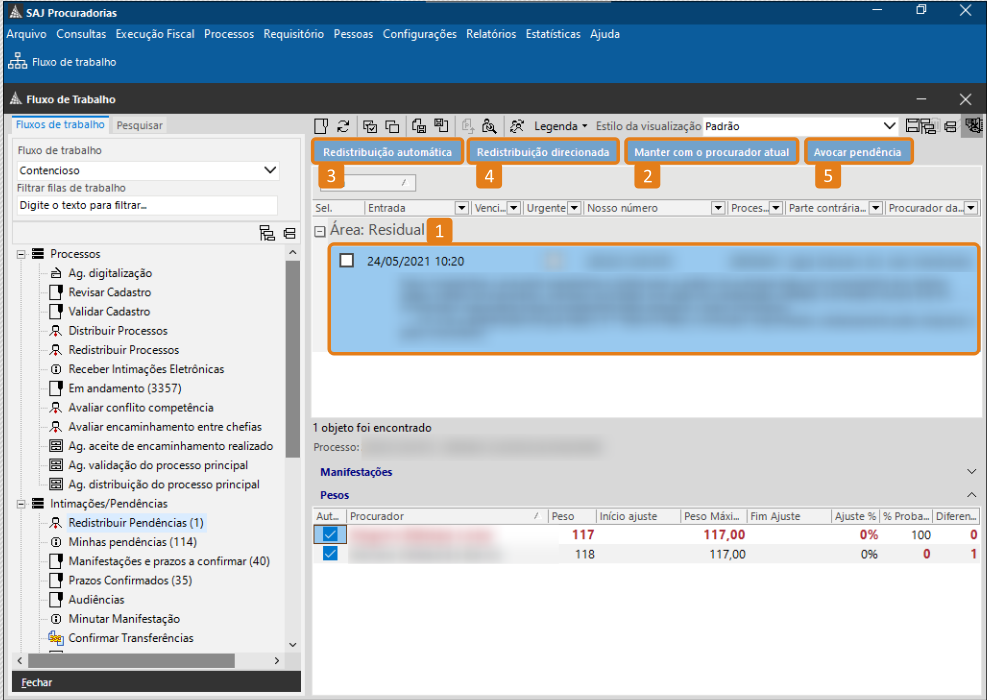Uncheck the first procurador checkbox in Pesos
Screen dimensions: 987x700
point(329,535)
